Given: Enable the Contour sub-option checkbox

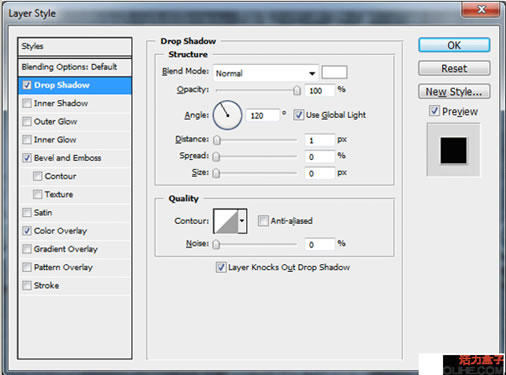Looking at the screenshot, I should (38, 176).
